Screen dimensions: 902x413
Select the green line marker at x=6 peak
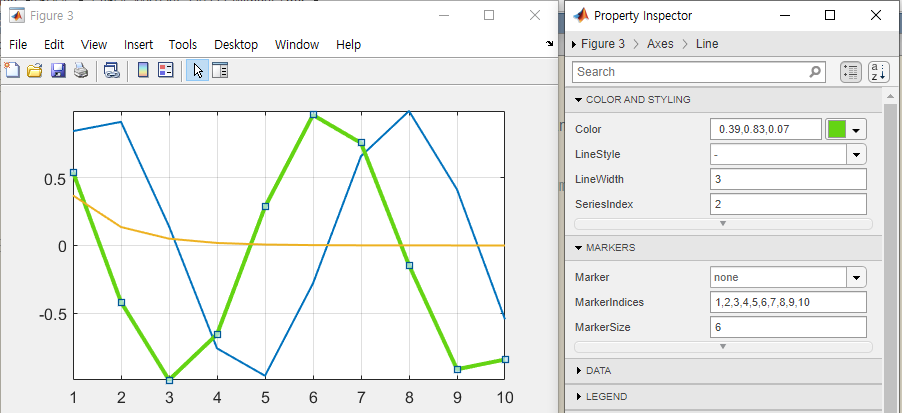tap(314, 114)
